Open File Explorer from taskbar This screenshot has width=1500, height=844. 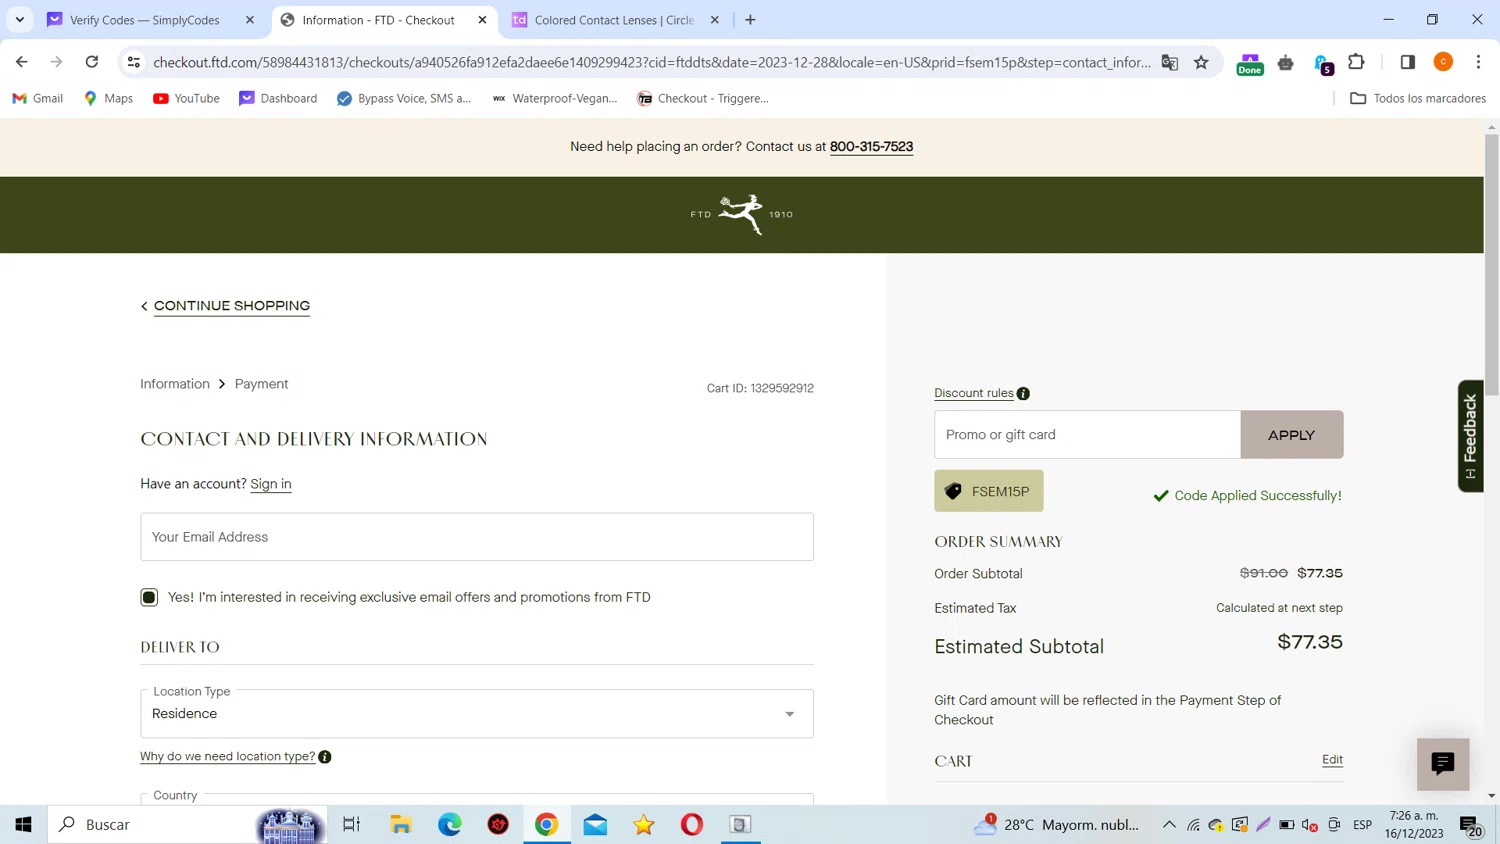[x=401, y=825]
